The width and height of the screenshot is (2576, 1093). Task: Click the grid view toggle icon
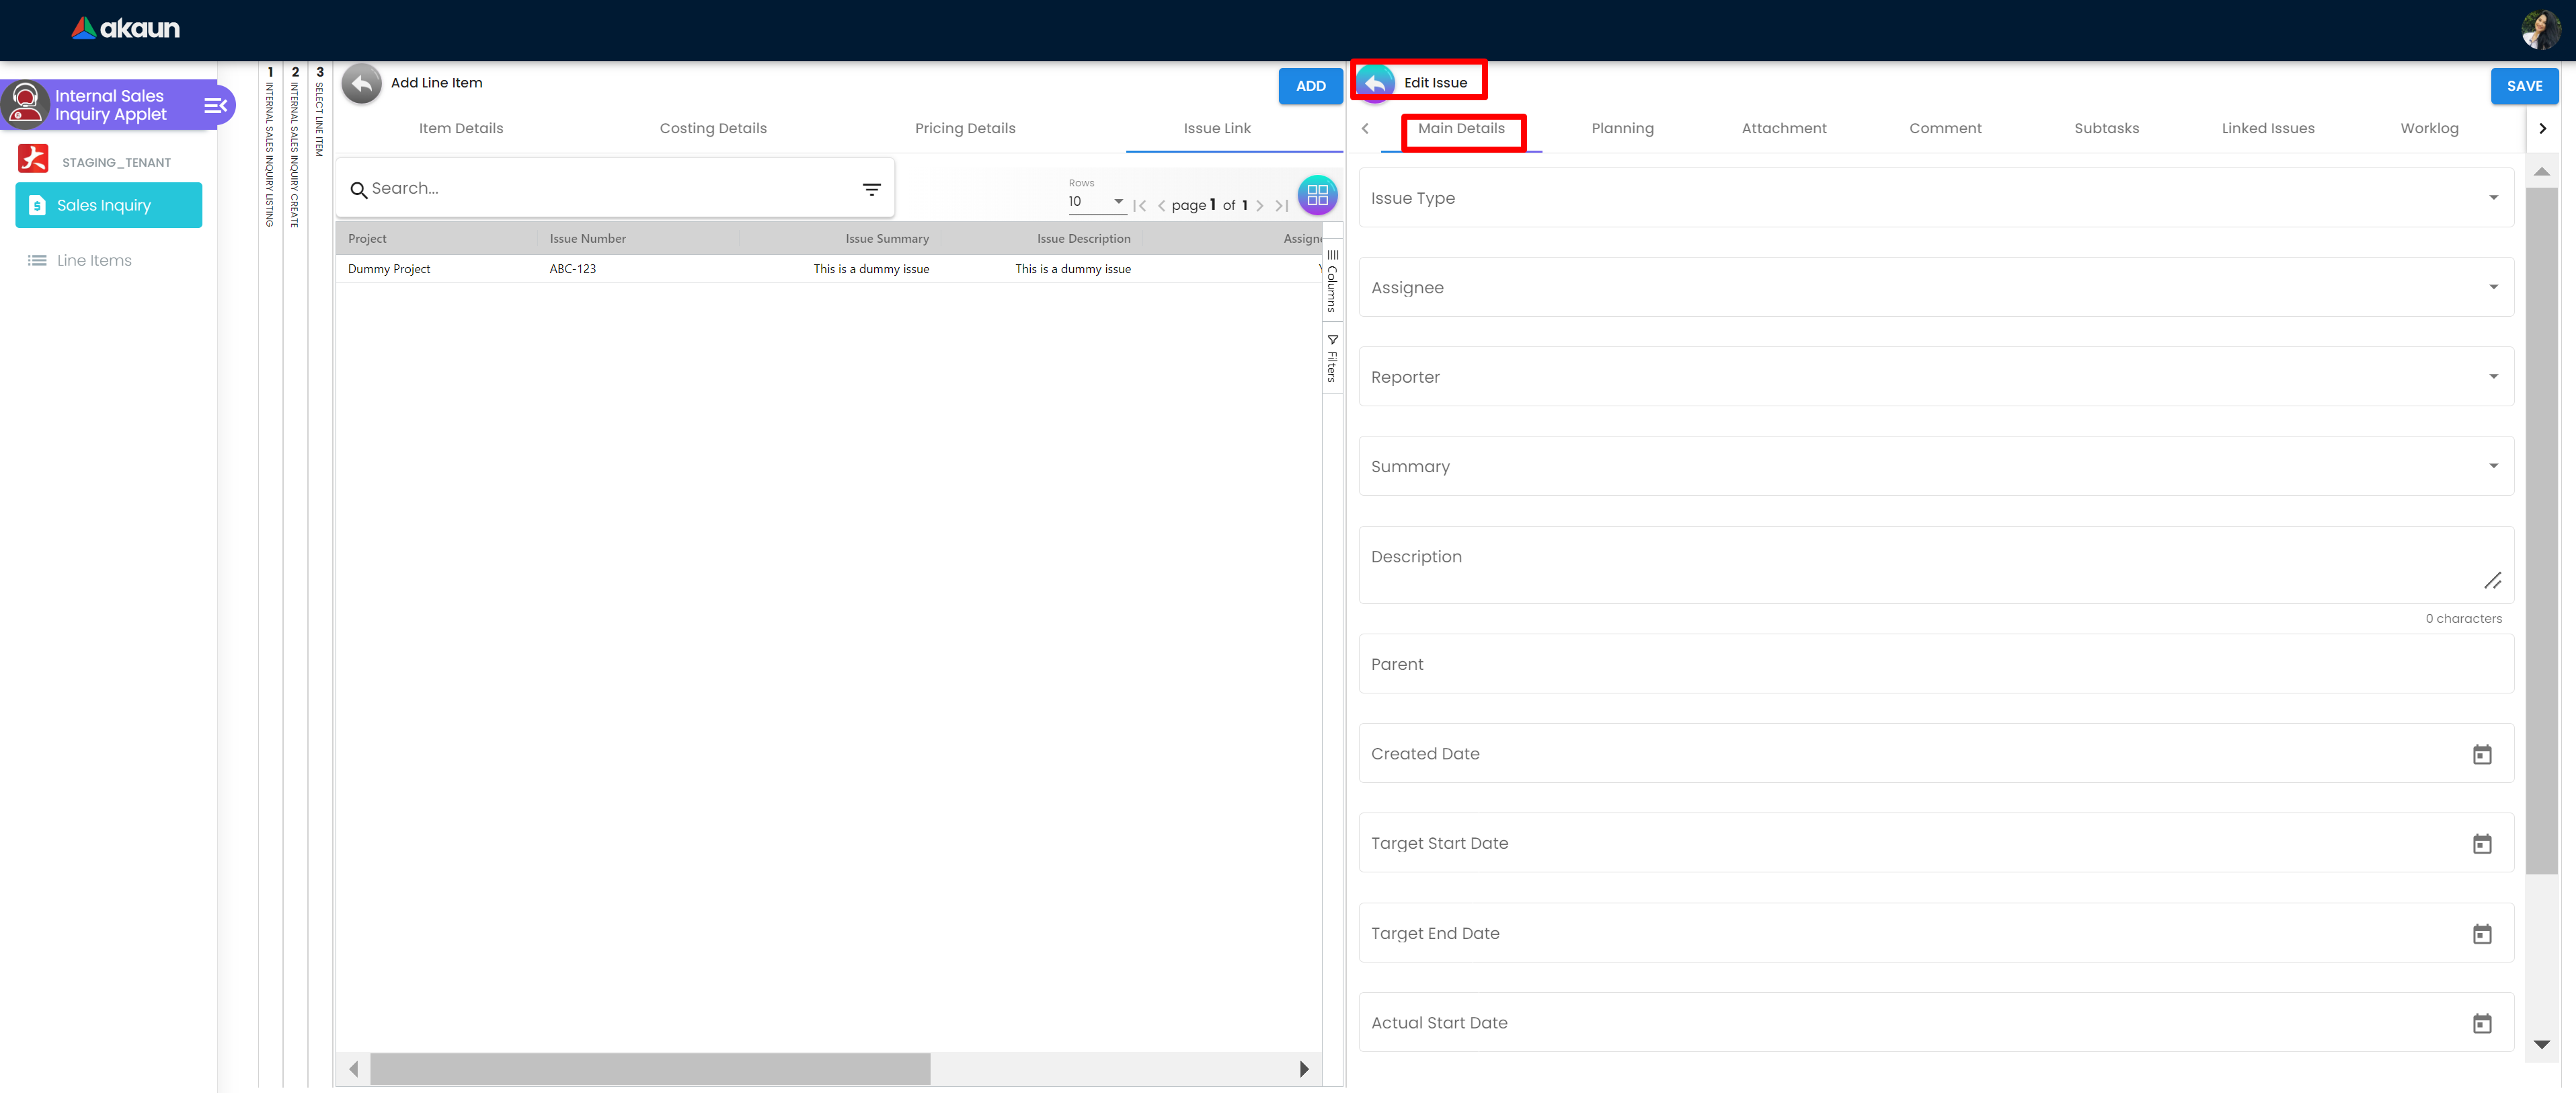click(1317, 195)
